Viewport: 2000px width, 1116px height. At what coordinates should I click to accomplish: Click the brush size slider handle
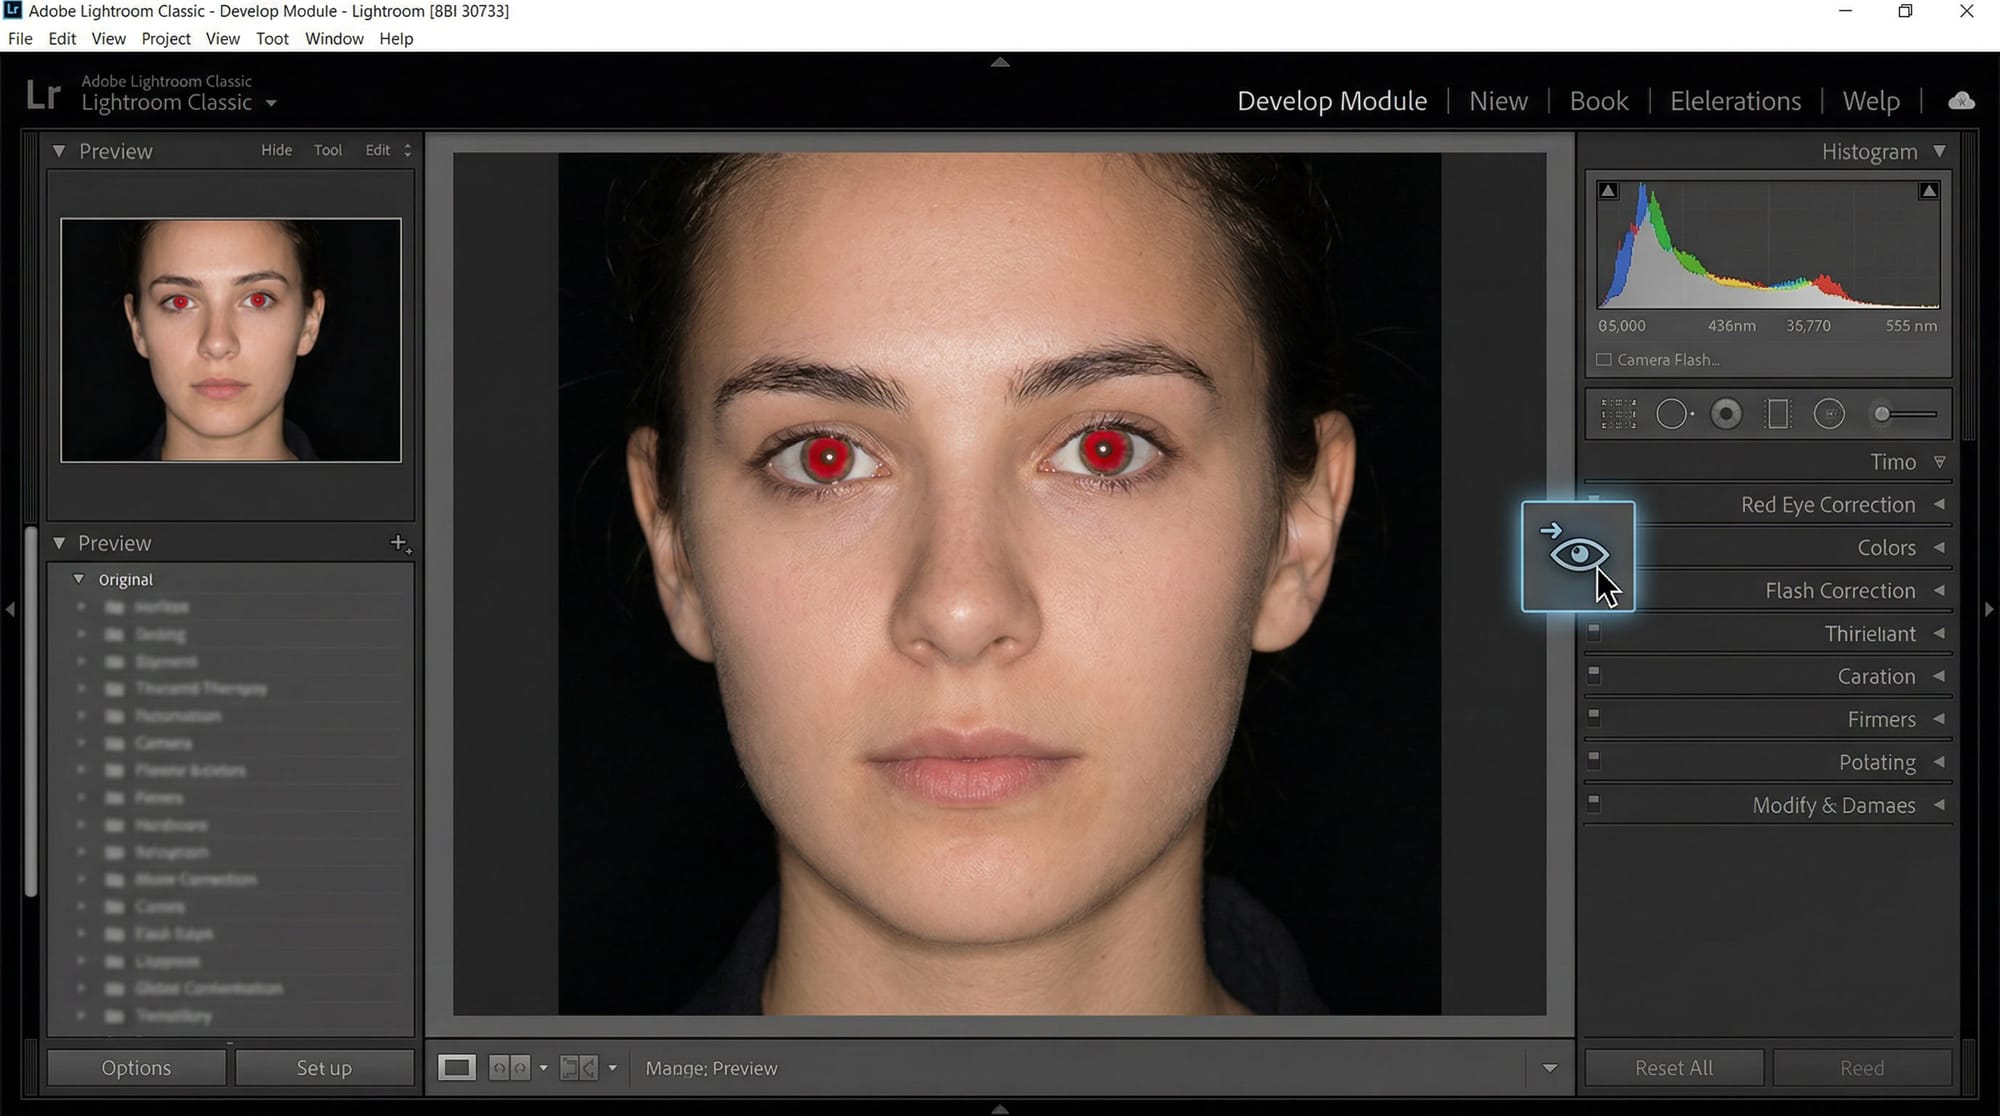1882,414
